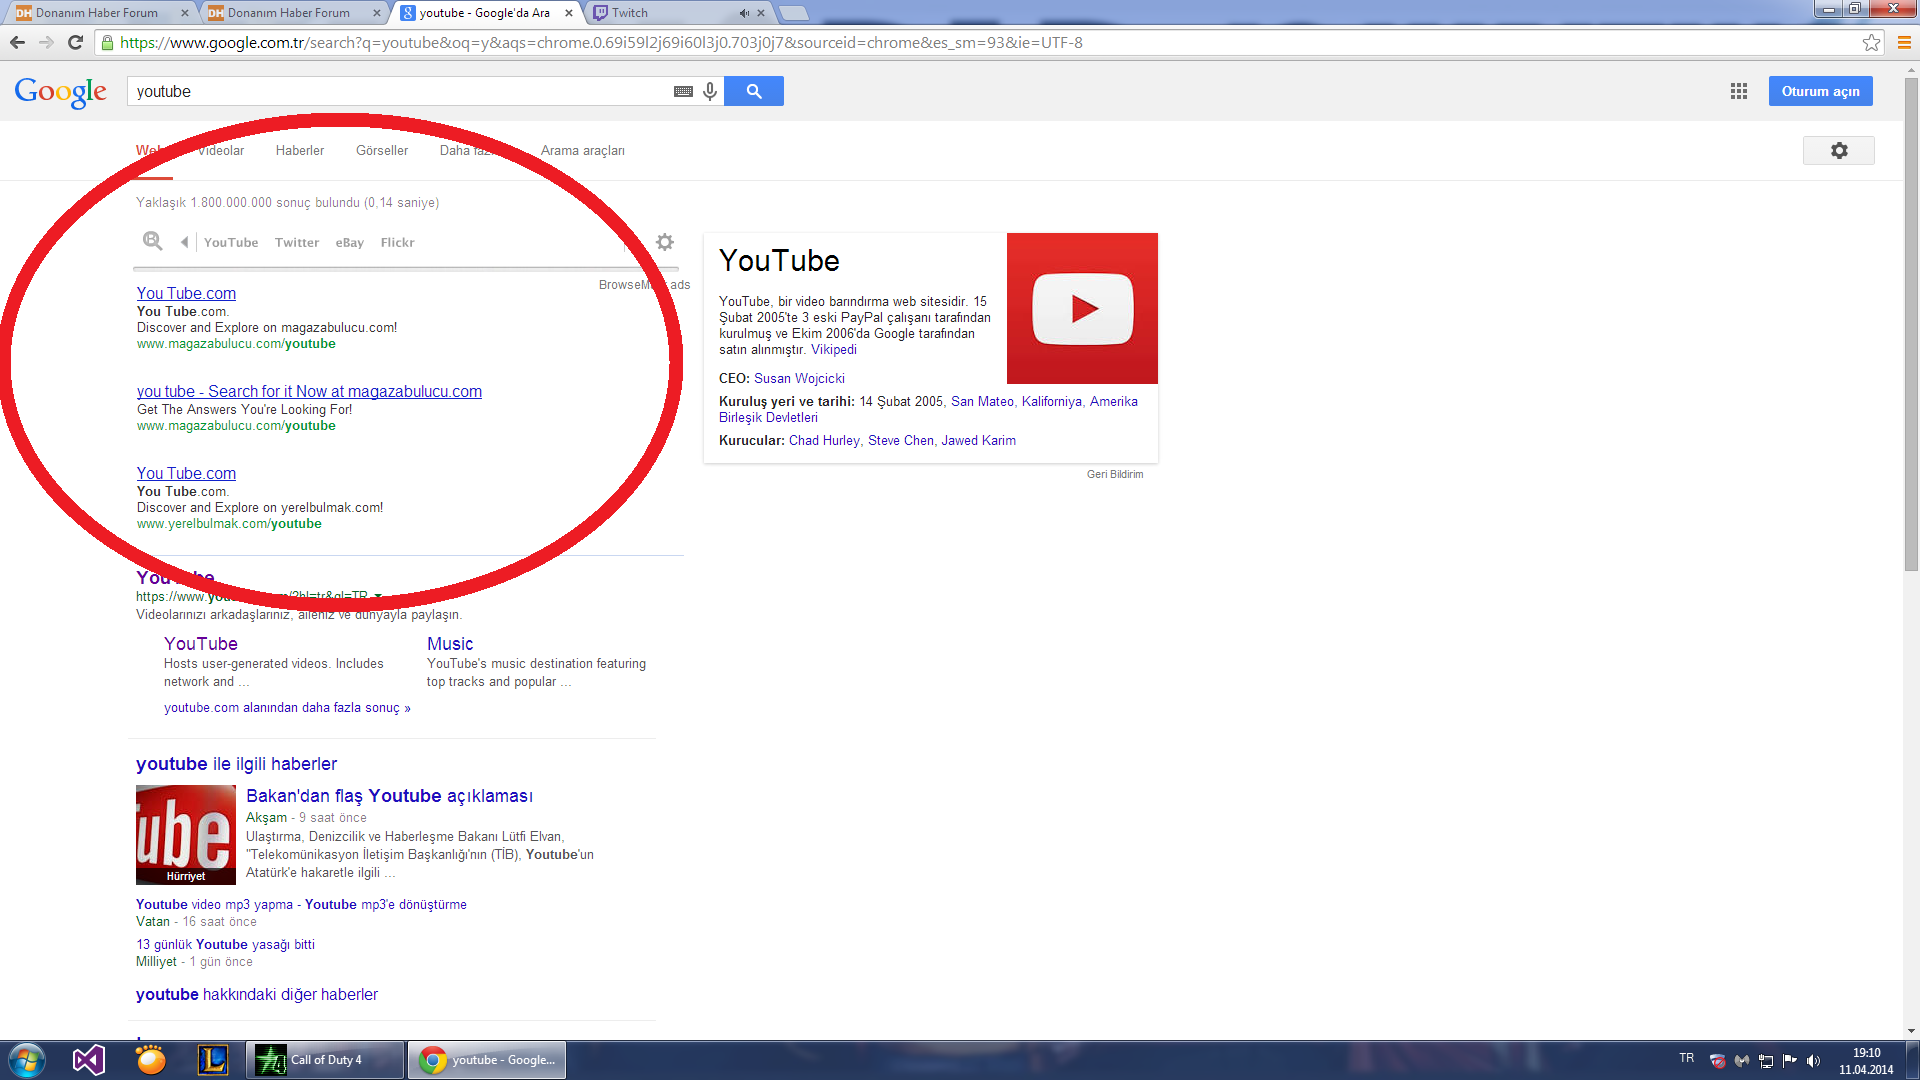Click the blue magnifier search button
This screenshot has width=1920, height=1080.
[x=753, y=91]
